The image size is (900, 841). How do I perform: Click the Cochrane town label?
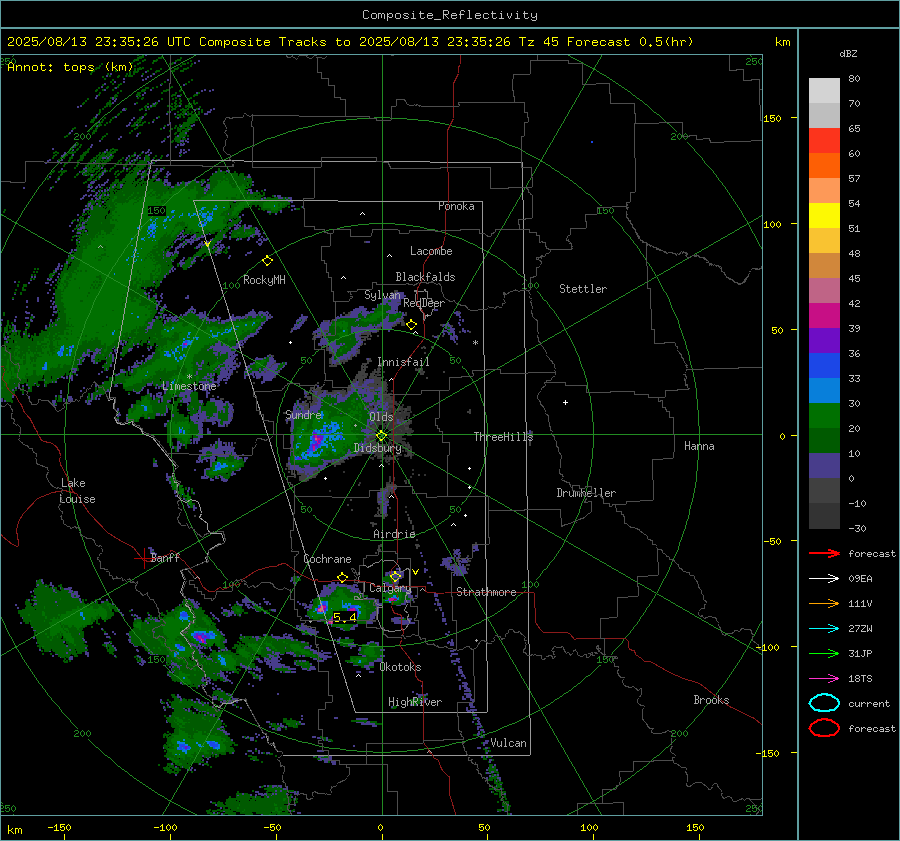pyautogui.click(x=327, y=559)
